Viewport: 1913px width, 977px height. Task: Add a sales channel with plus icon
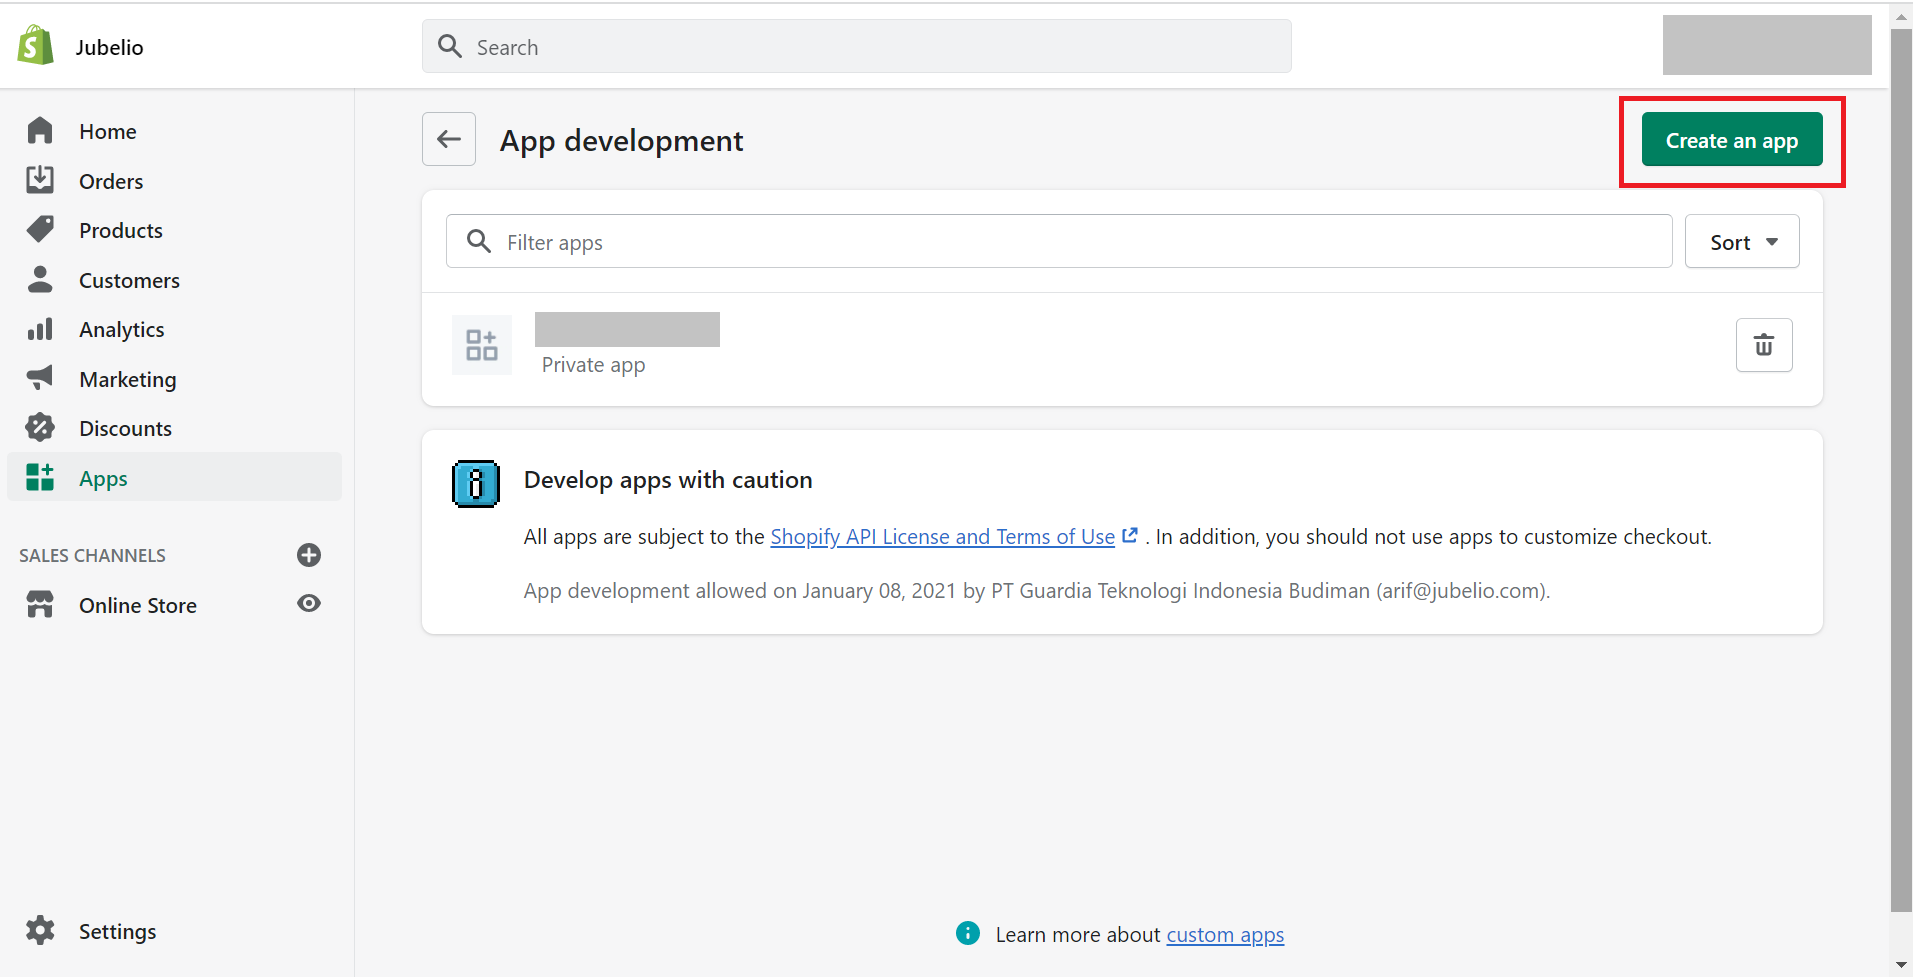coord(309,555)
